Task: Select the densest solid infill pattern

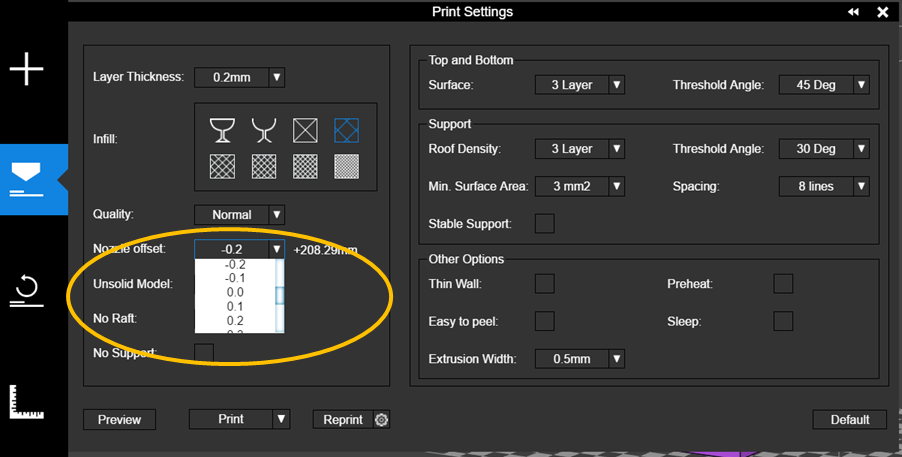Action: point(346,166)
